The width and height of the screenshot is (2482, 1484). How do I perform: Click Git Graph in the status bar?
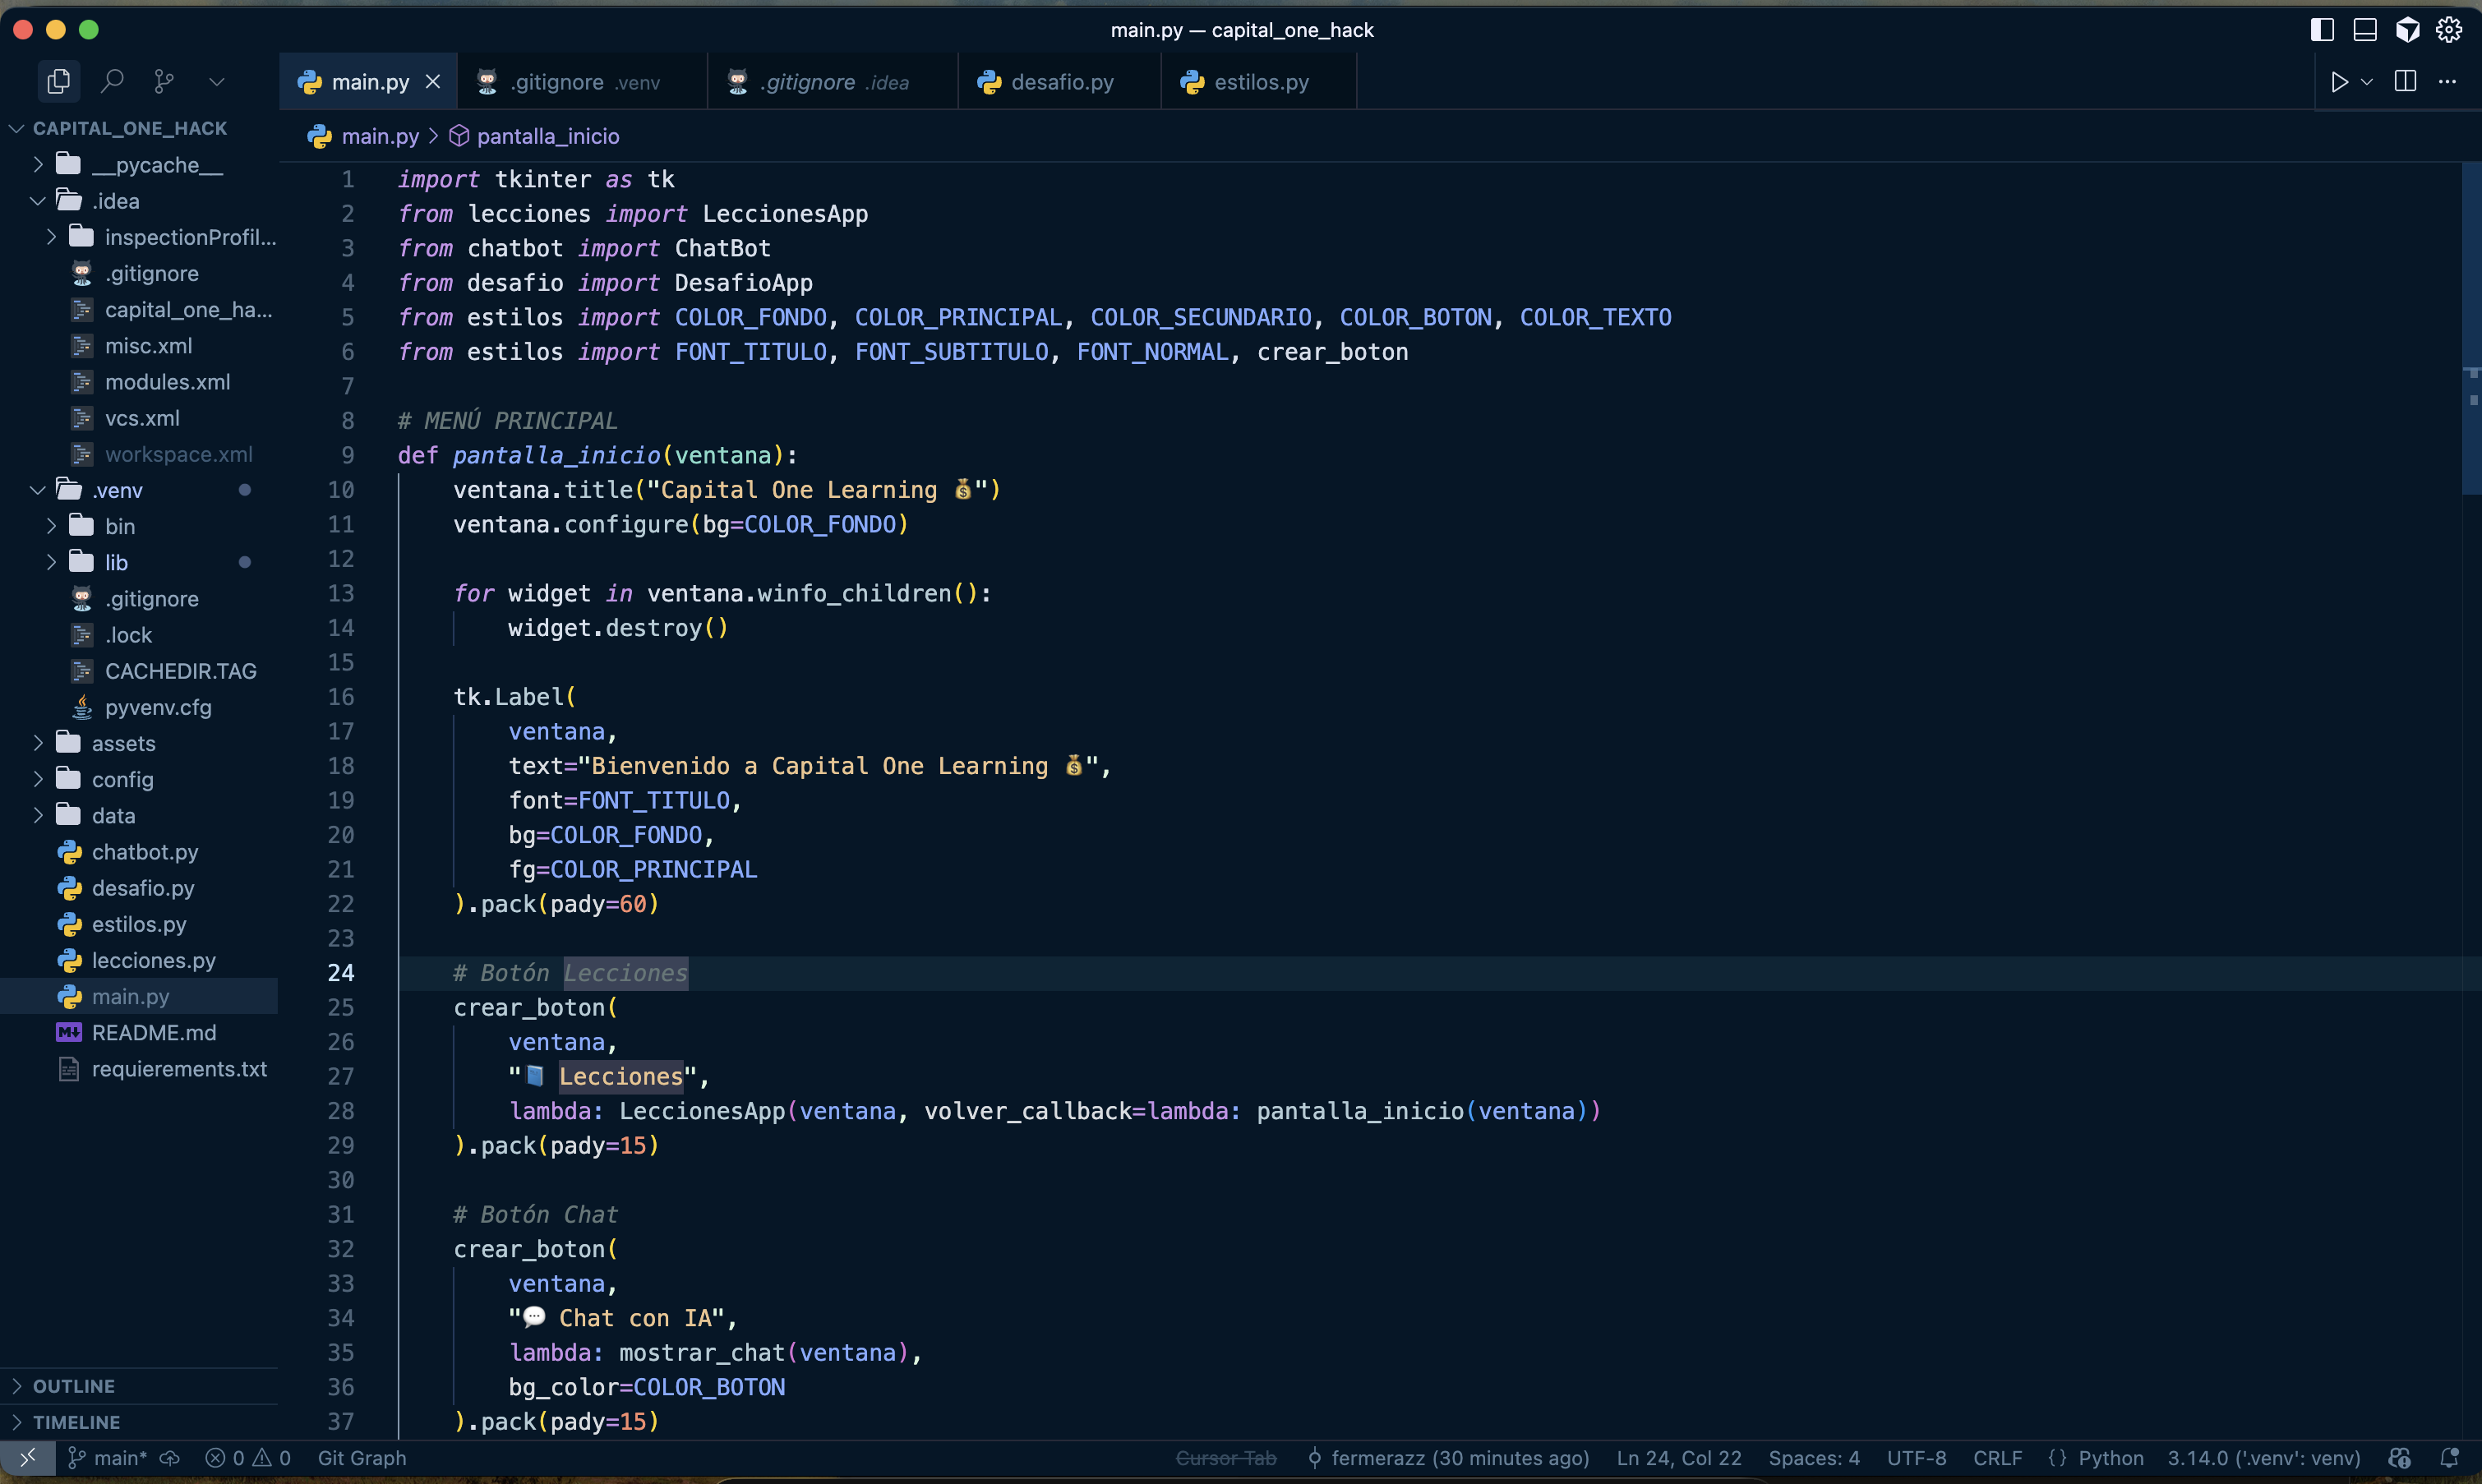tap(361, 1458)
